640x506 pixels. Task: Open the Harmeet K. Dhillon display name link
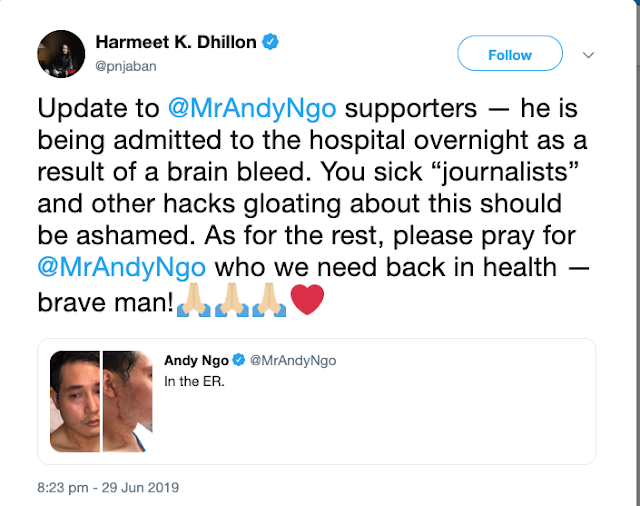click(176, 42)
